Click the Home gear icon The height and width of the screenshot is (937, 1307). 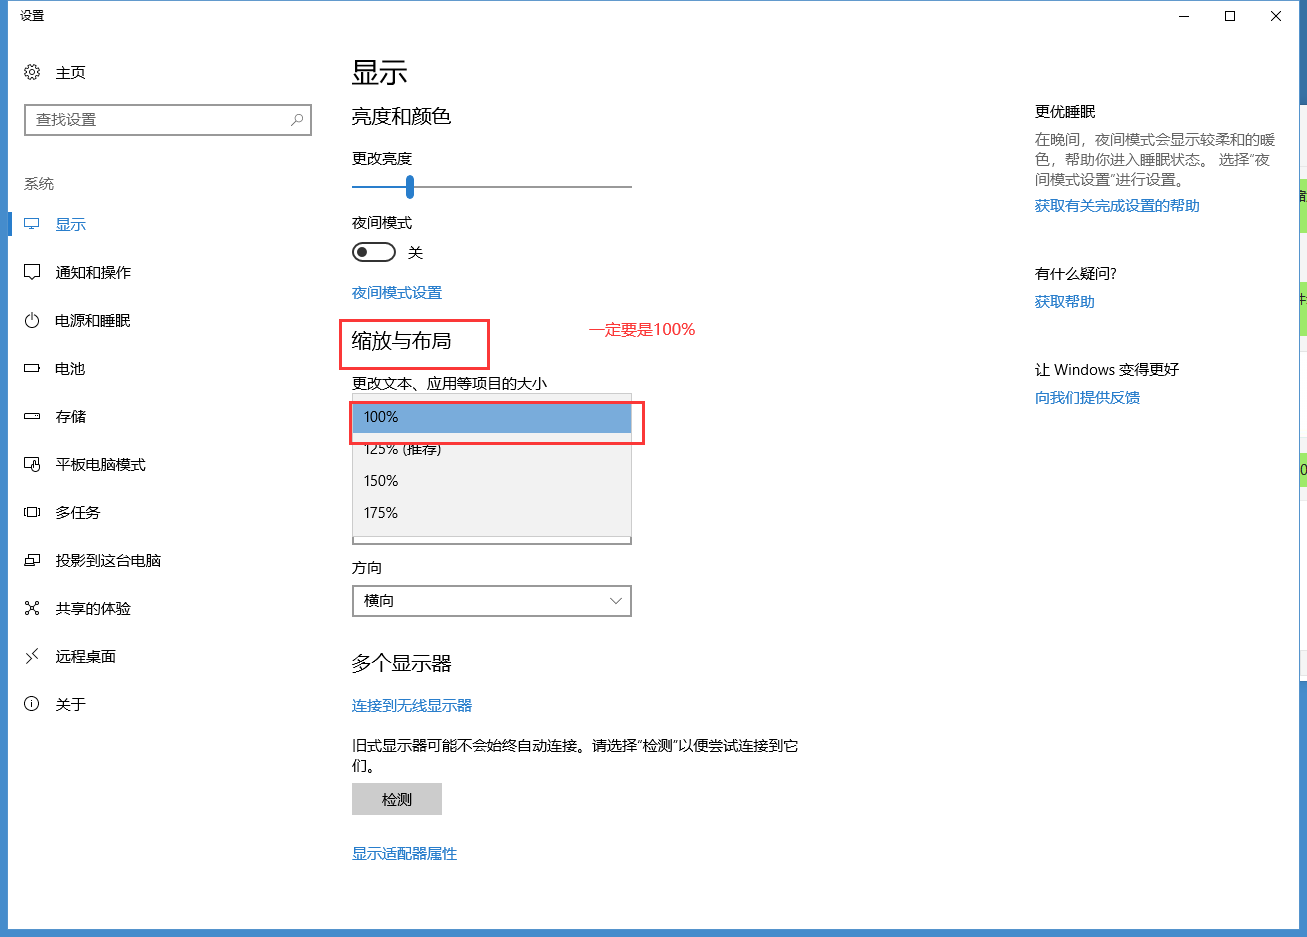point(32,72)
